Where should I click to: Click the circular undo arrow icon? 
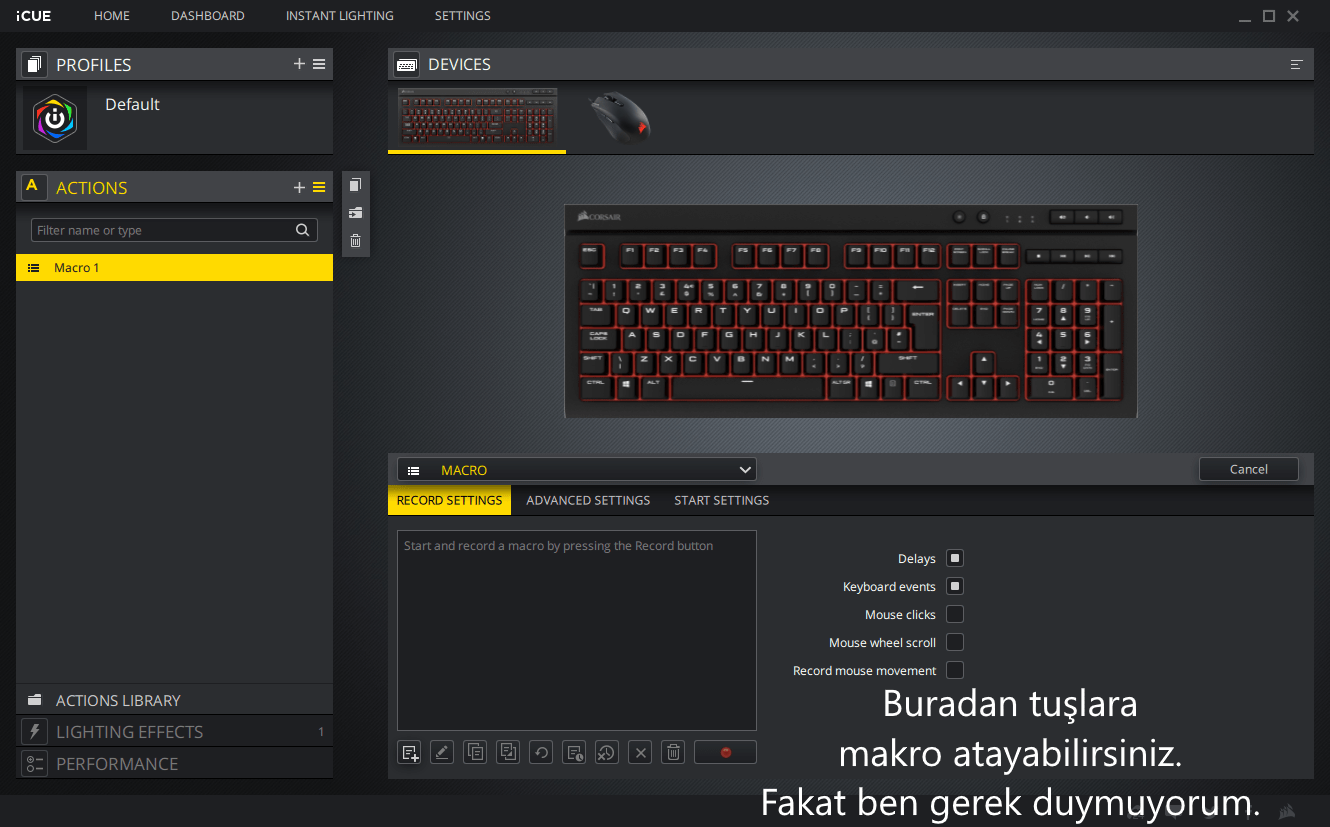[541, 753]
